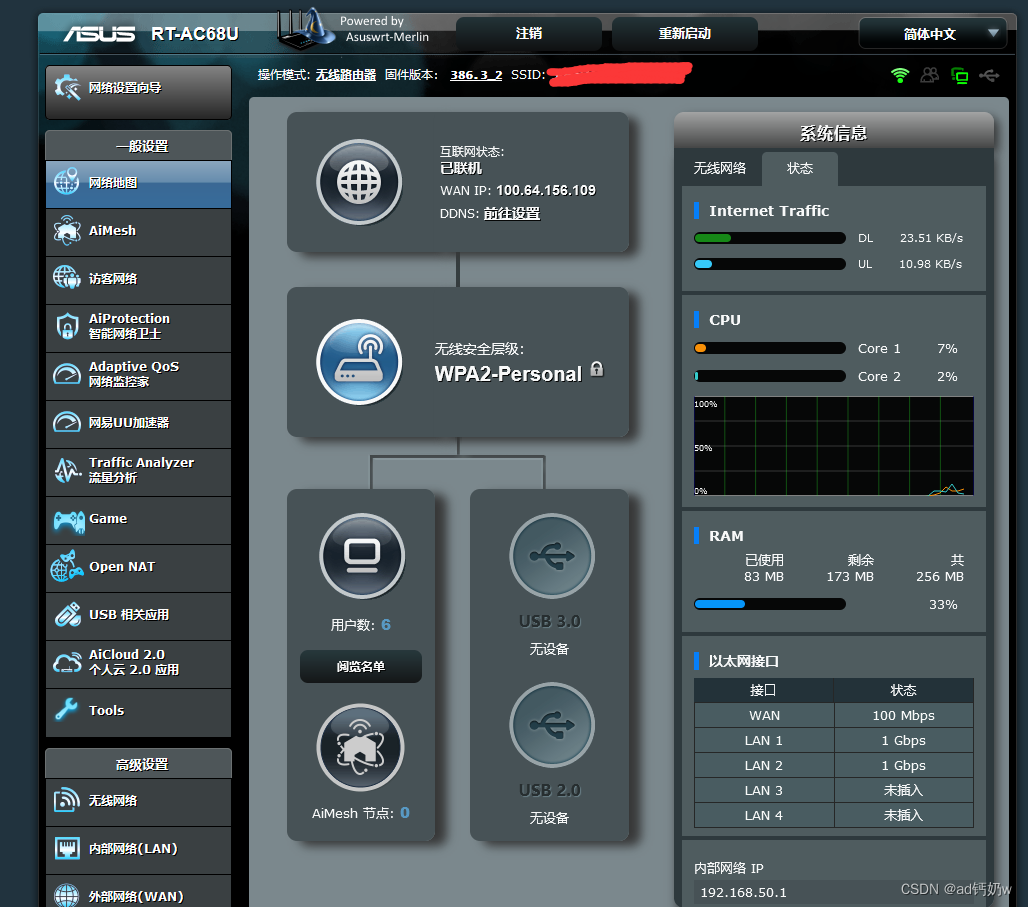Click the USB application drive icon
Screen dimensions: 1028x907
[x=68, y=615]
